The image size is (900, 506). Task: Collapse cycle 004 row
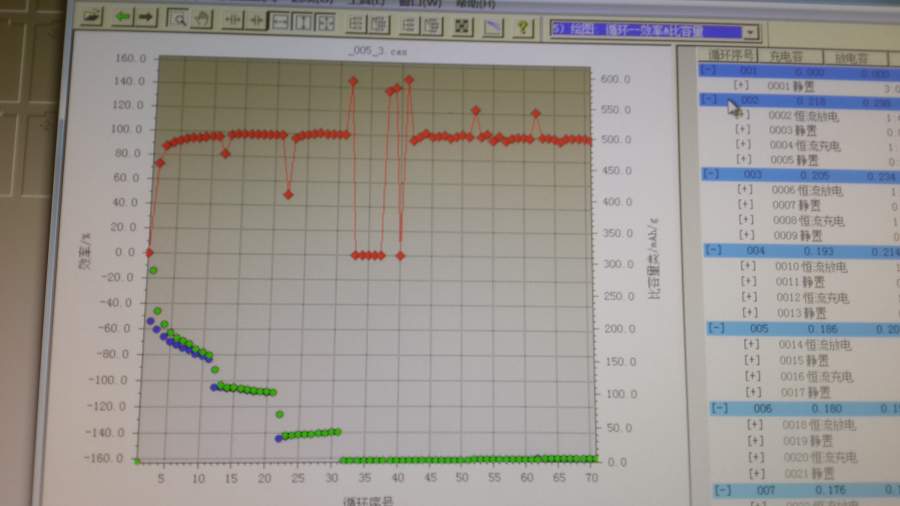[x=714, y=250]
